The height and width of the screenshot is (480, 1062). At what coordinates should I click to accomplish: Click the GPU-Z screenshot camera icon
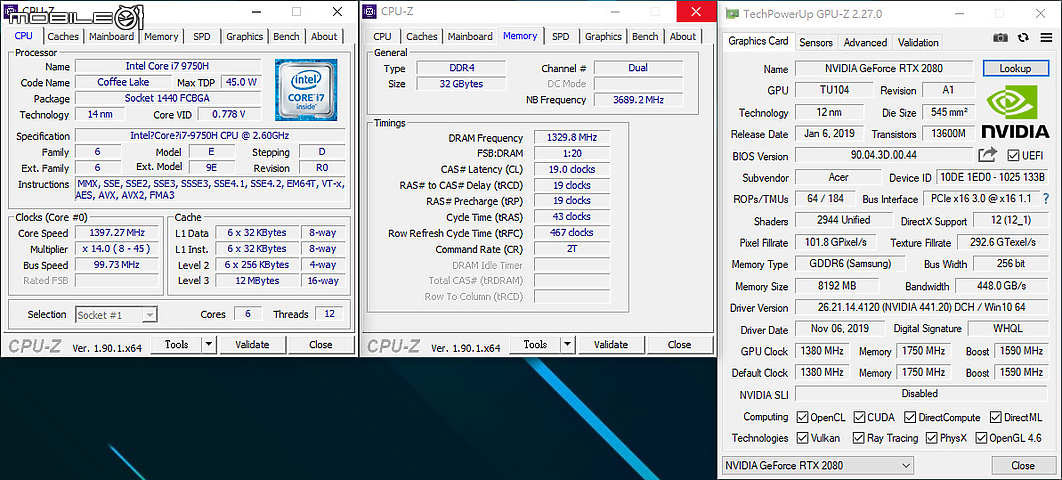point(1000,38)
